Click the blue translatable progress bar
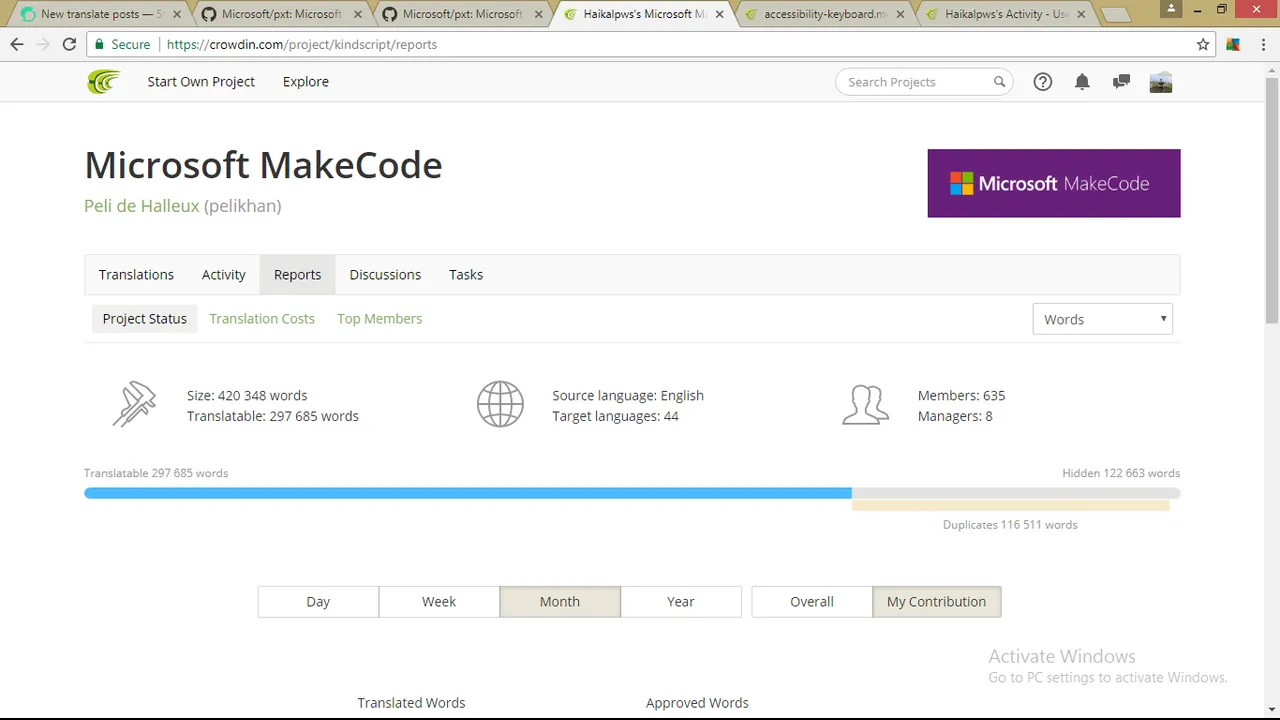 tap(468, 493)
